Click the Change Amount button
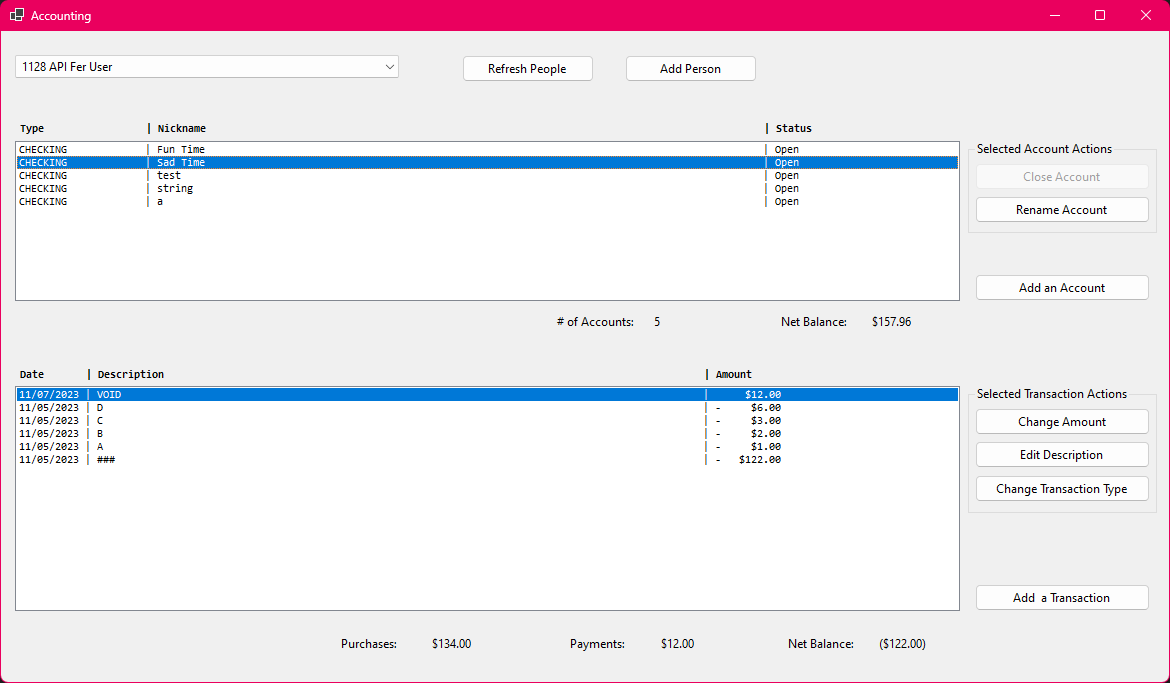This screenshot has width=1170, height=683. [x=1061, y=422]
